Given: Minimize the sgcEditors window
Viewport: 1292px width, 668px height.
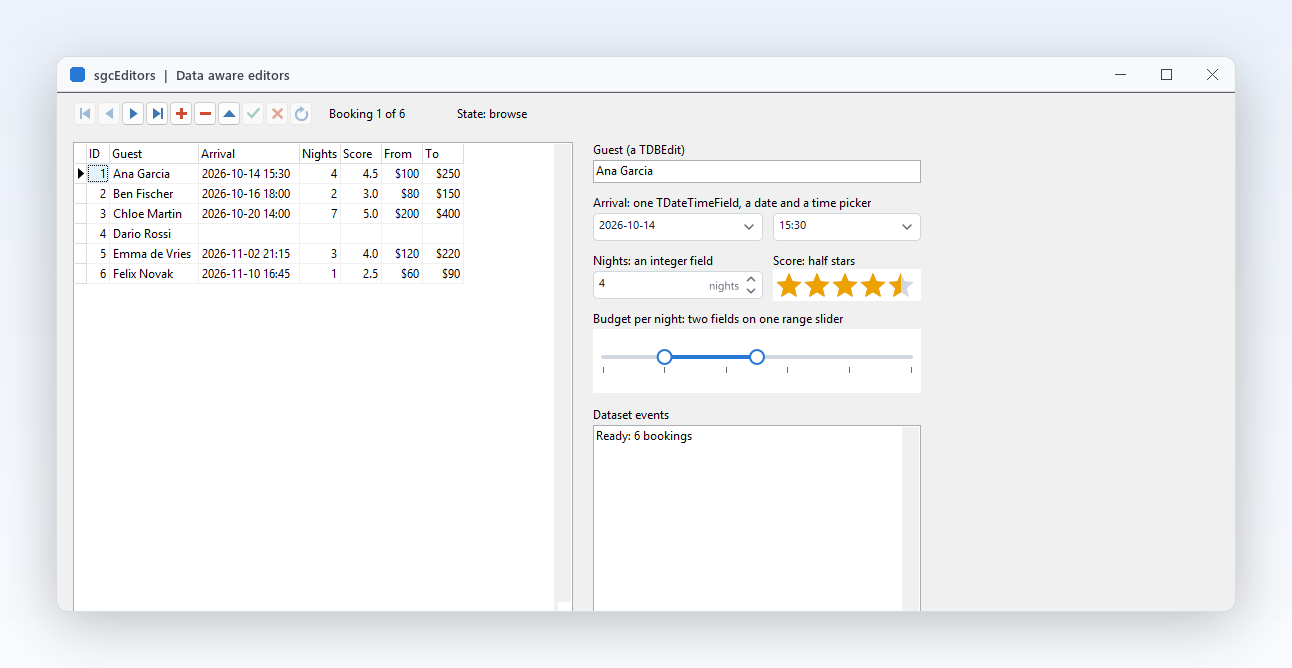Looking at the screenshot, I should 1120,75.
